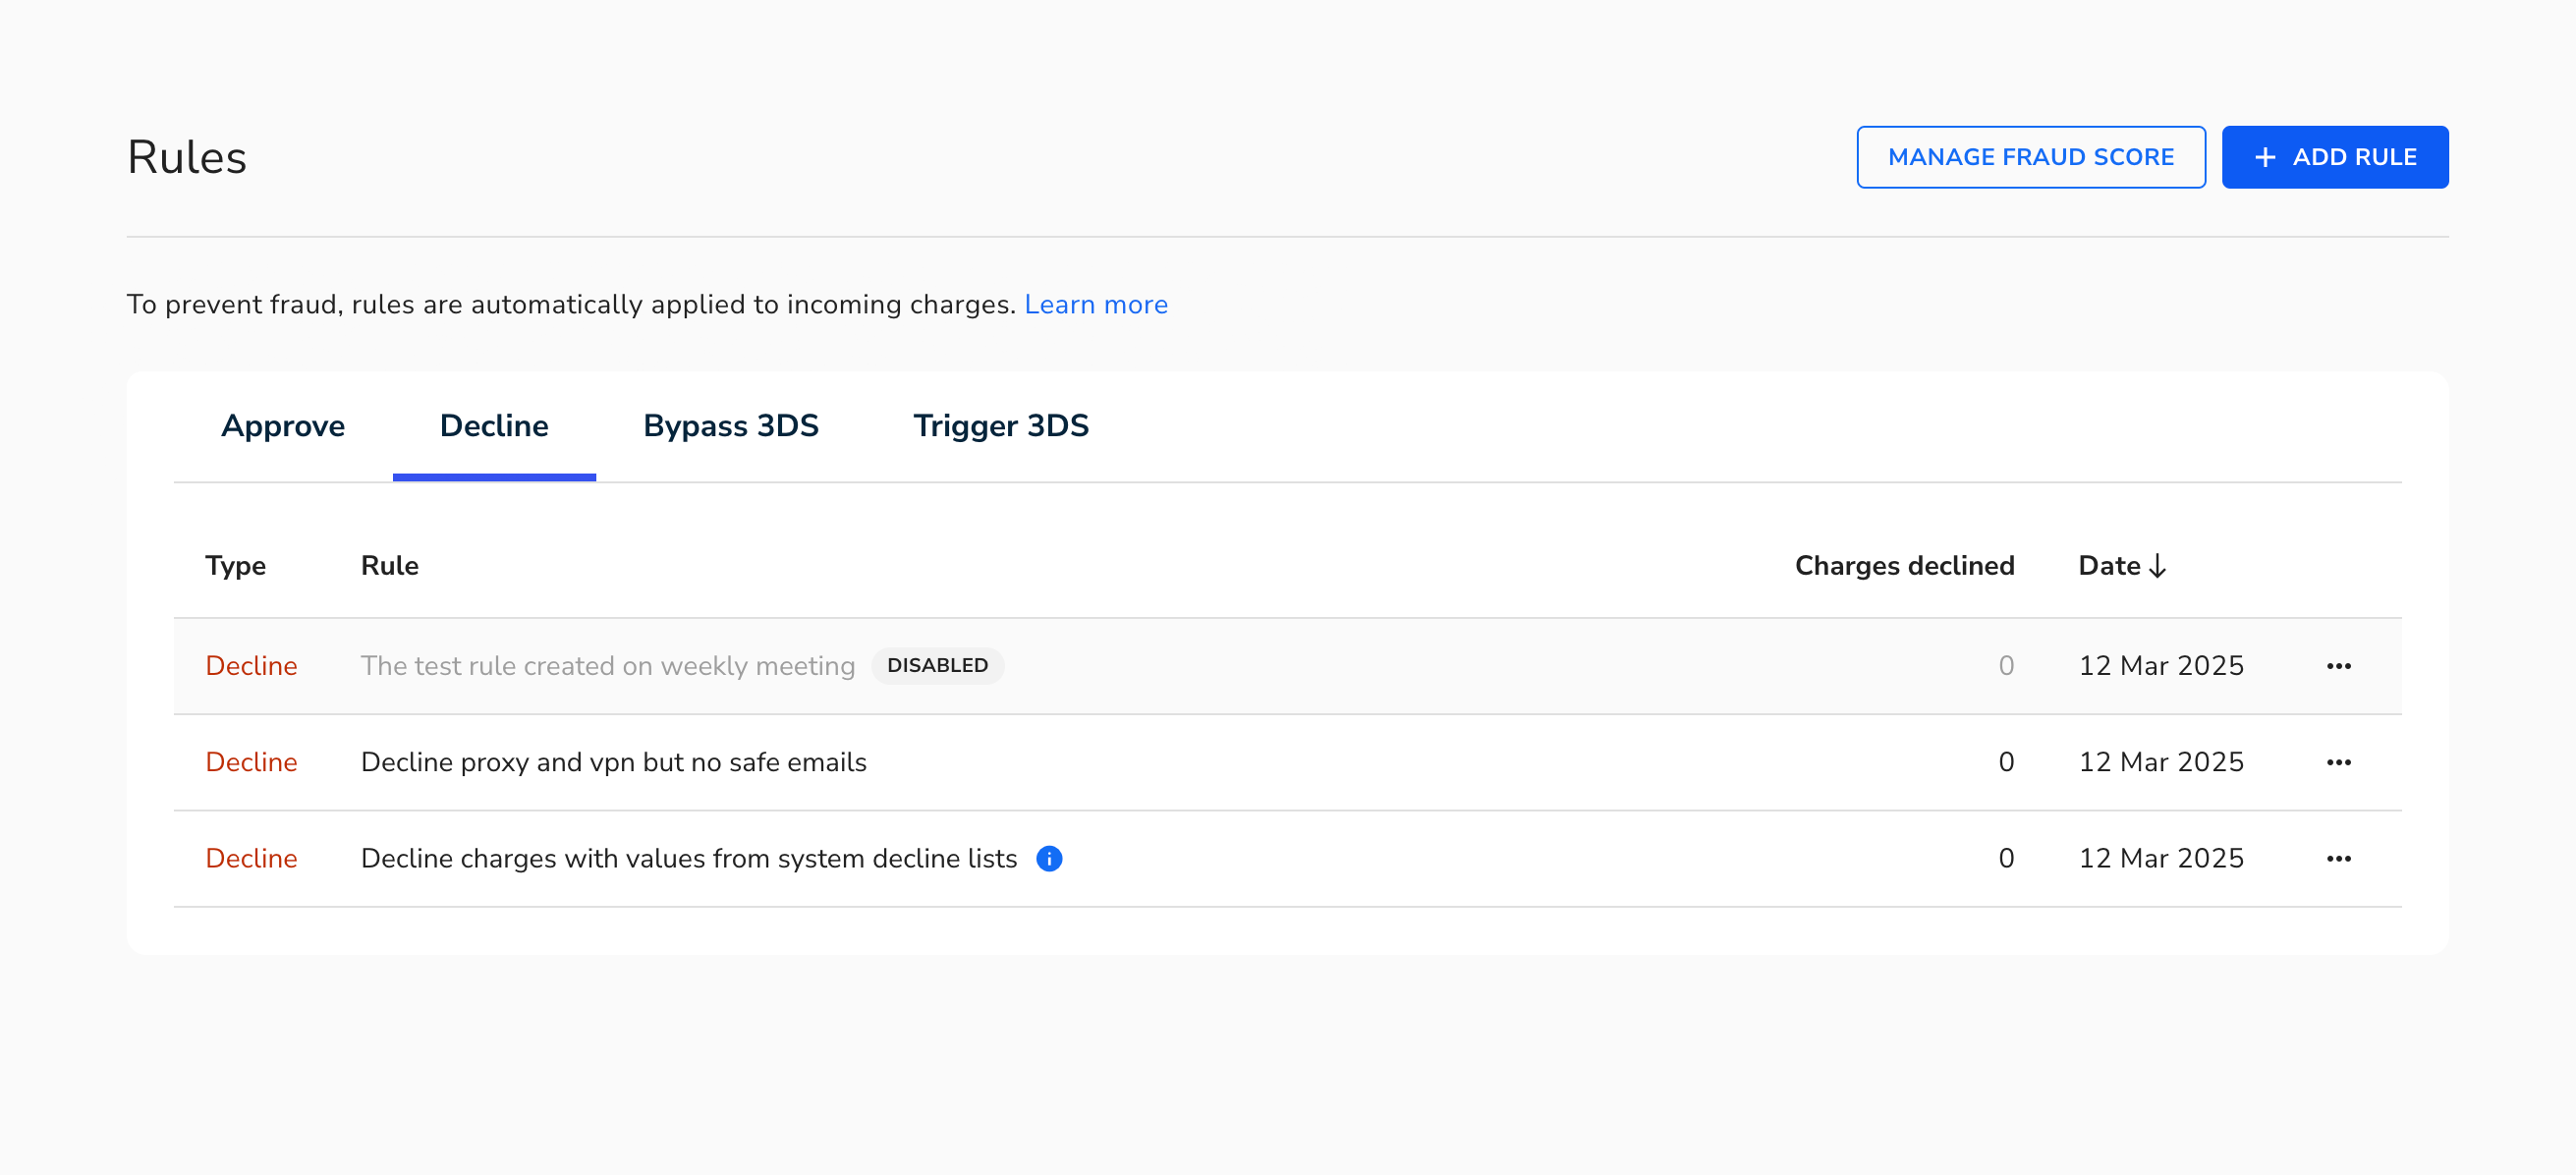Sort by the Charges declined column header
Screen dimensions: 2576x1175
[x=1904, y=566]
